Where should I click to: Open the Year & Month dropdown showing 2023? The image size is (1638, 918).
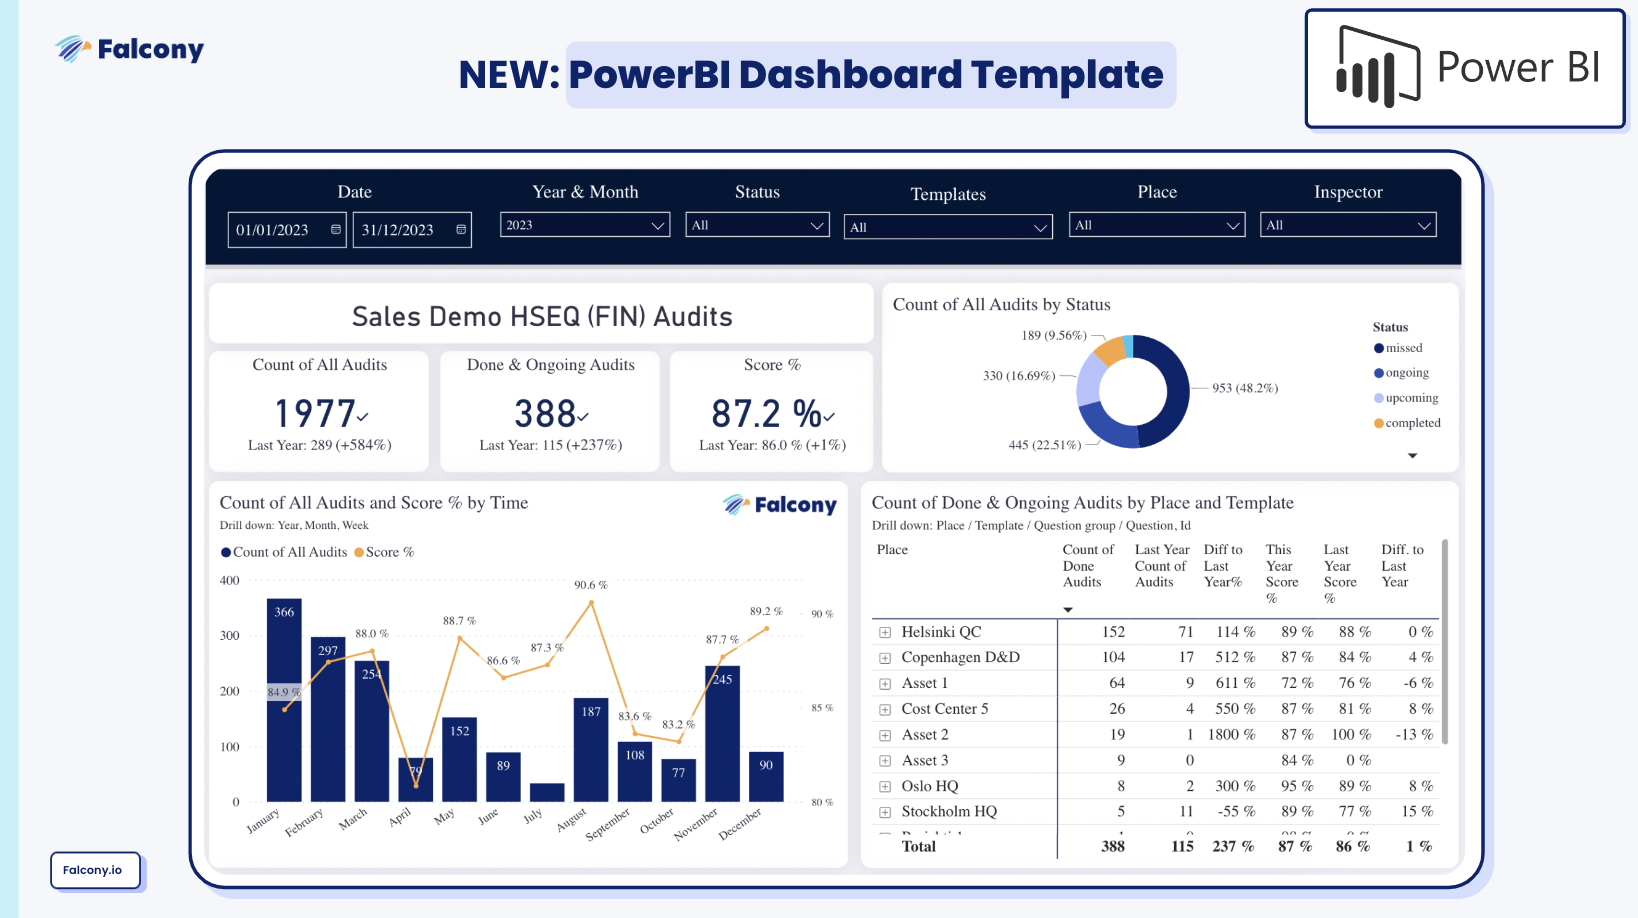(x=585, y=225)
